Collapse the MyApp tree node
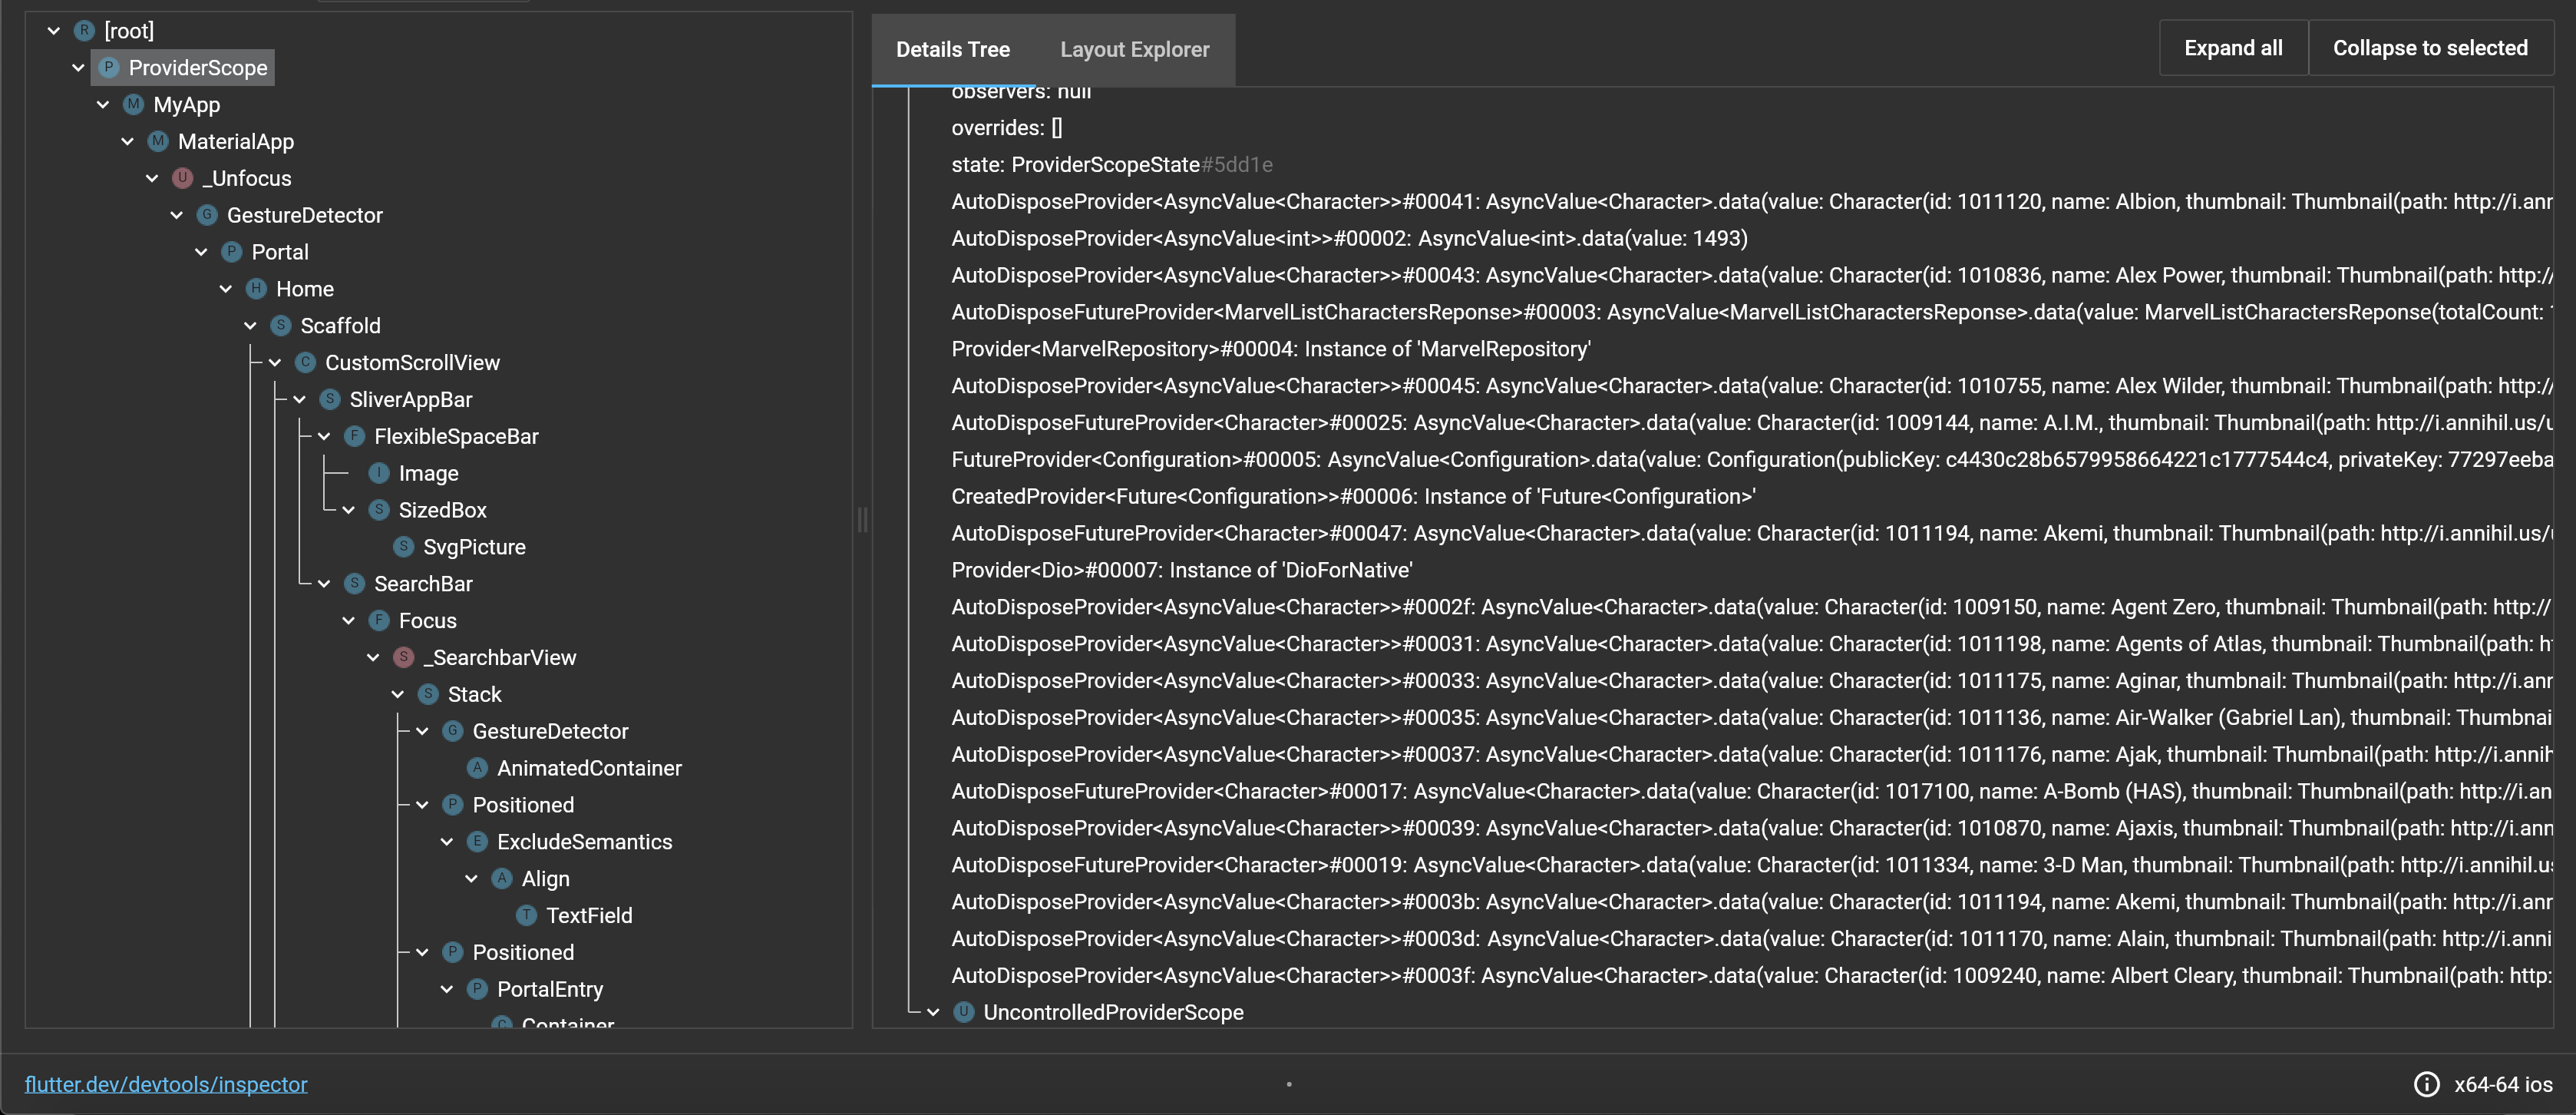This screenshot has height=1115, width=2576. pyautogui.click(x=103, y=105)
